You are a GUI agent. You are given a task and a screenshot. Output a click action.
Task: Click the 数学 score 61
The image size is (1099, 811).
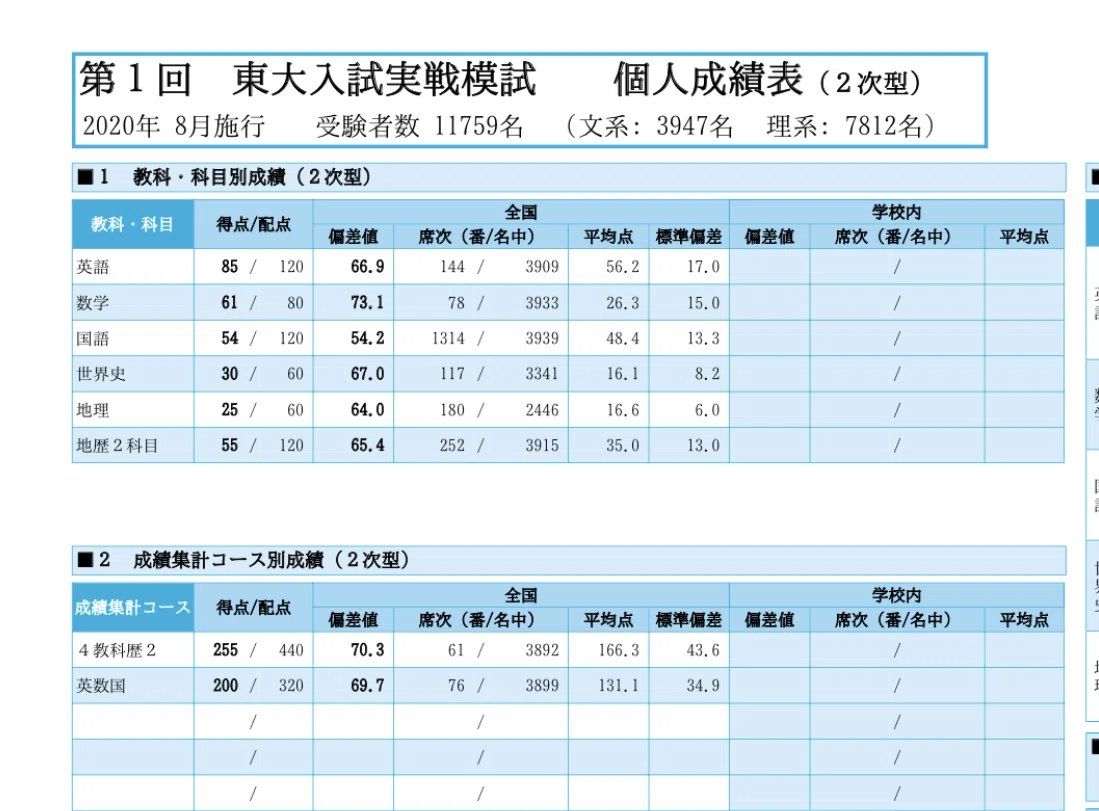coord(230,303)
